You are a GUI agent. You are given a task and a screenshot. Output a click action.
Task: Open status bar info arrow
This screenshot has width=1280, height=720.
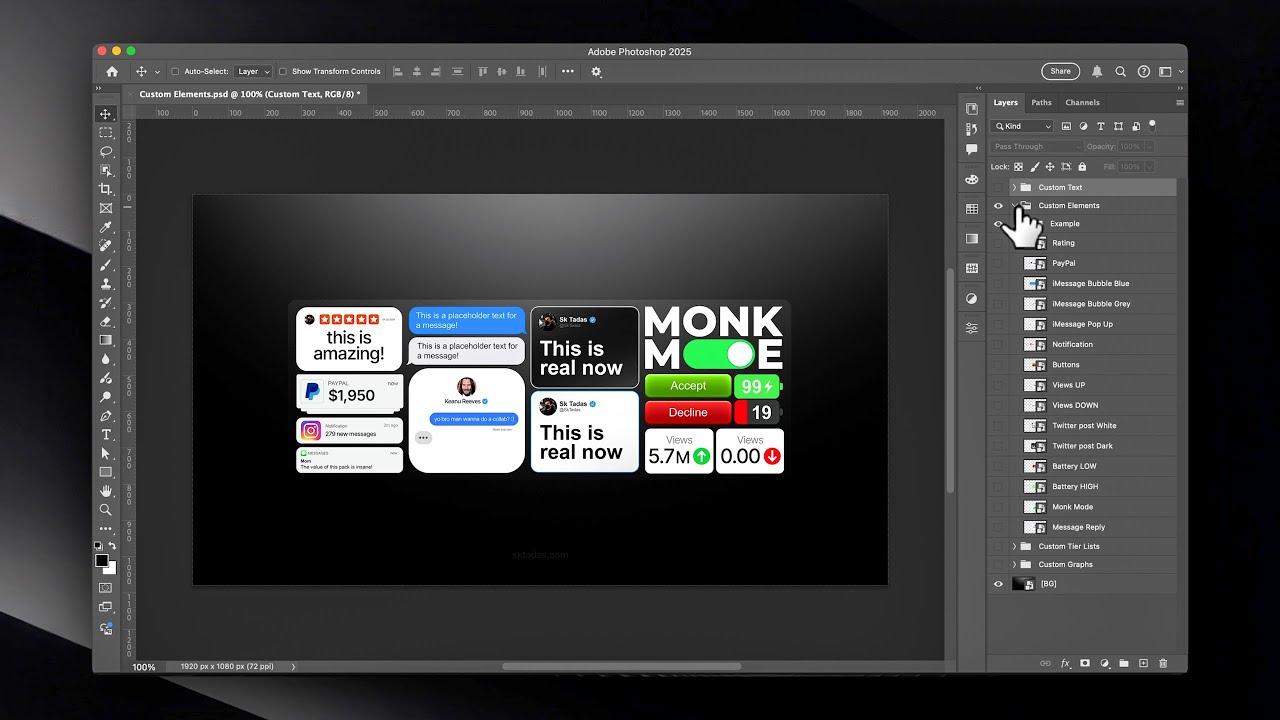[293, 666]
